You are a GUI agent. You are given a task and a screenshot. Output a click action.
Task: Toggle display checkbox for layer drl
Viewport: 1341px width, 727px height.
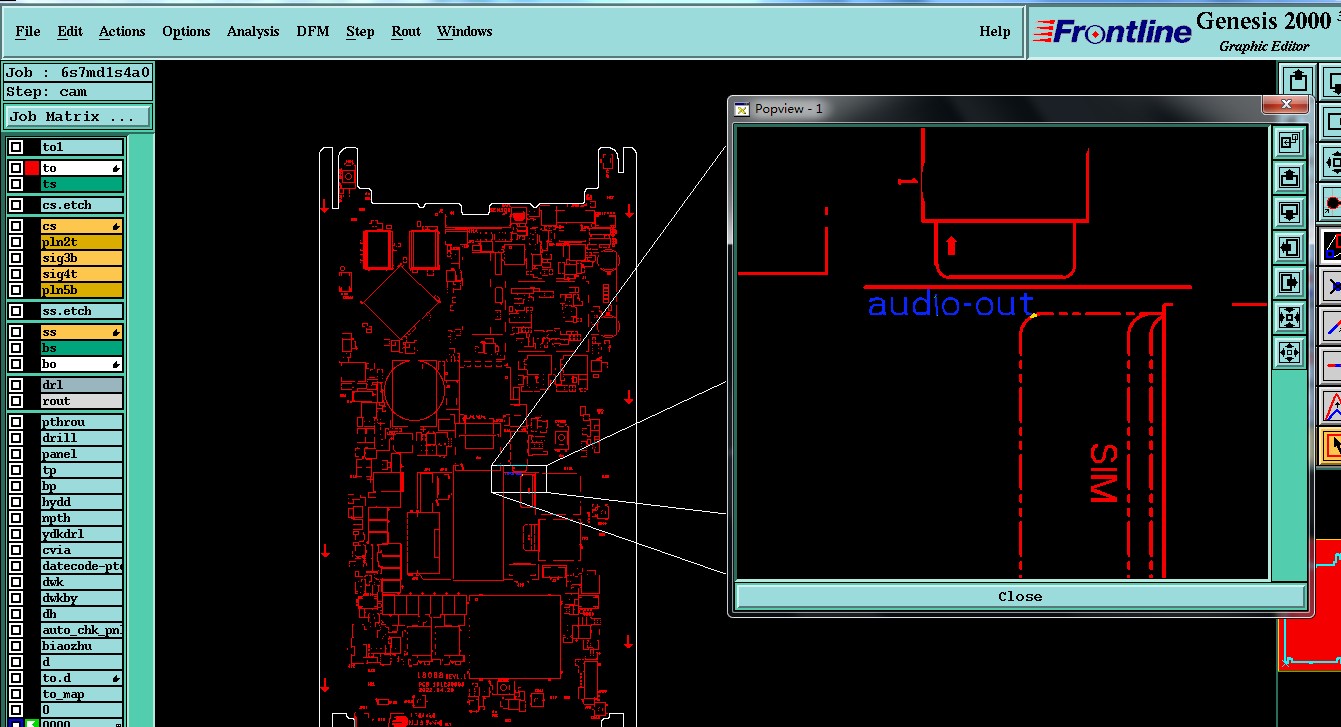[x=16, y=385]
